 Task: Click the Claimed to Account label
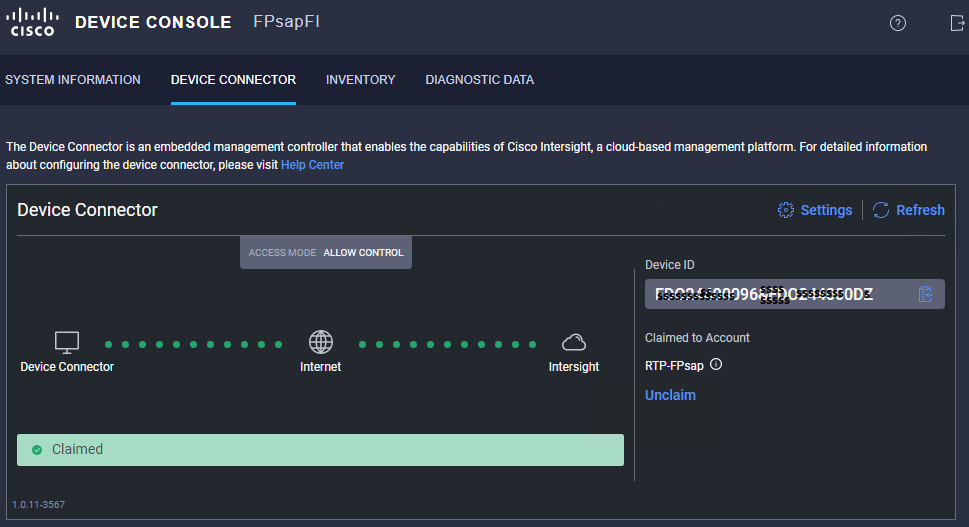tap(697, 338)
